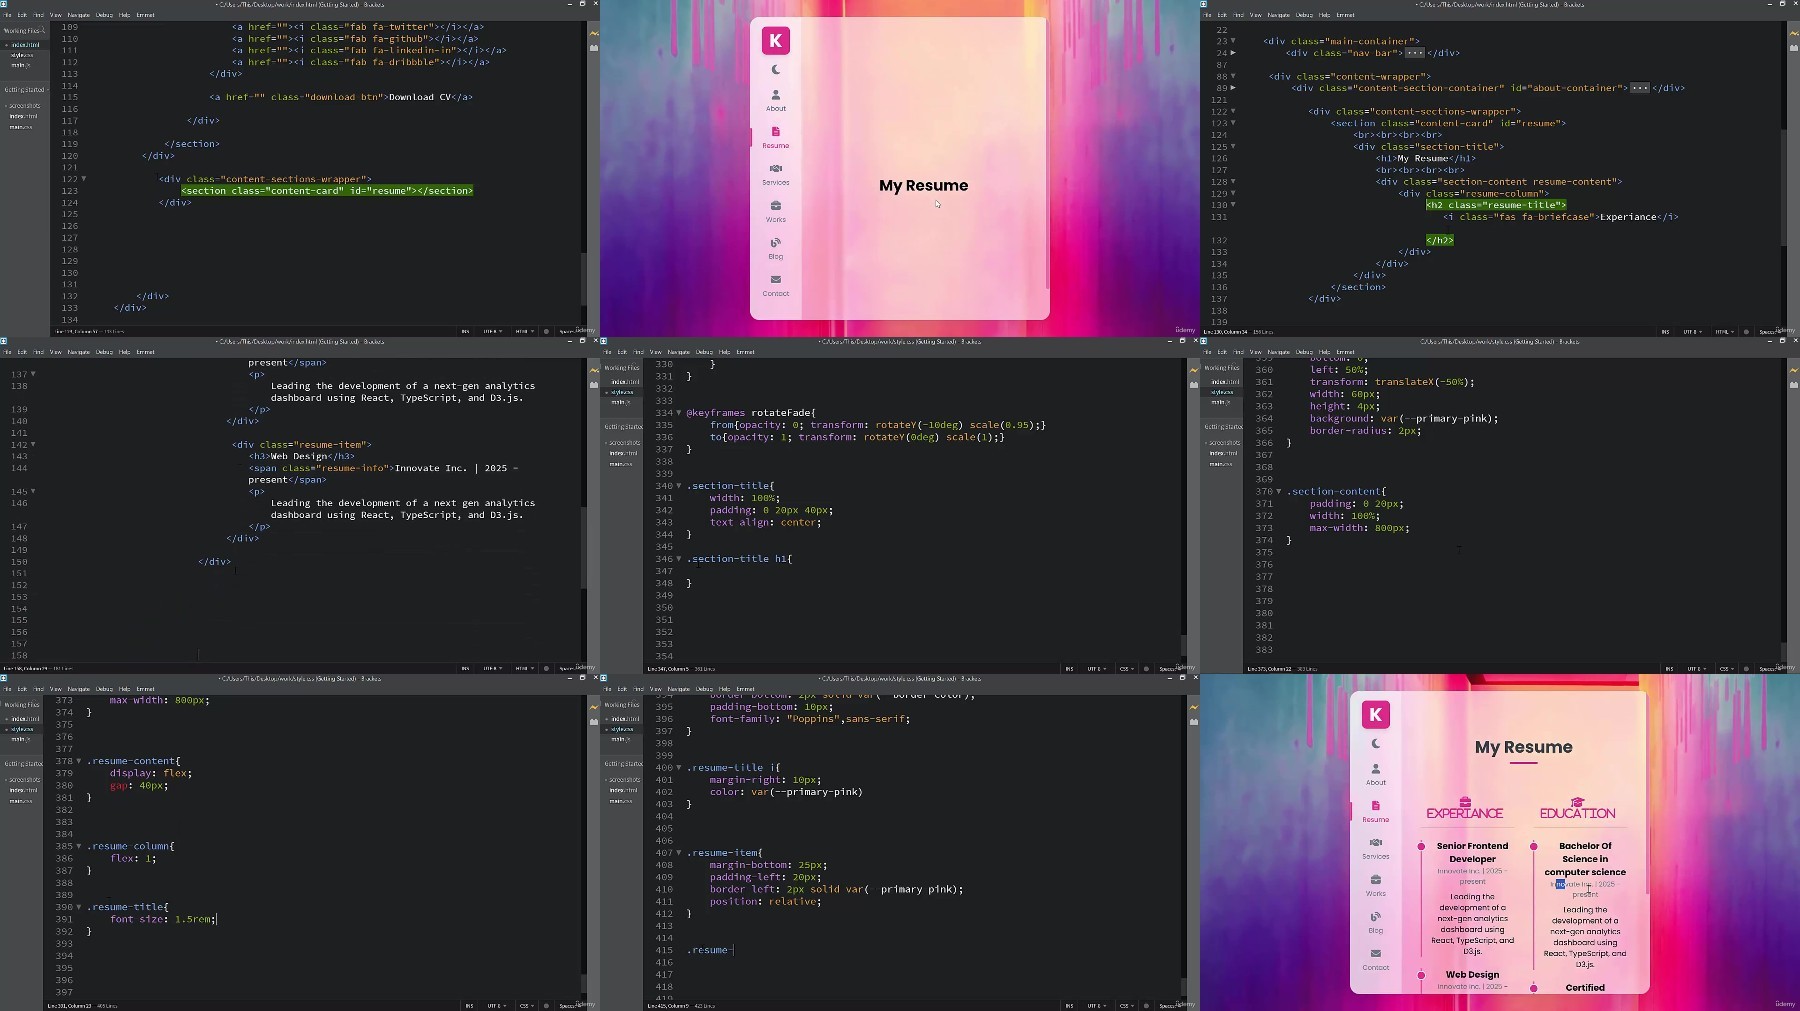Open style.css working file in .resume-content editor sidebar
1800x1011 pixels.
click(23, 729)
